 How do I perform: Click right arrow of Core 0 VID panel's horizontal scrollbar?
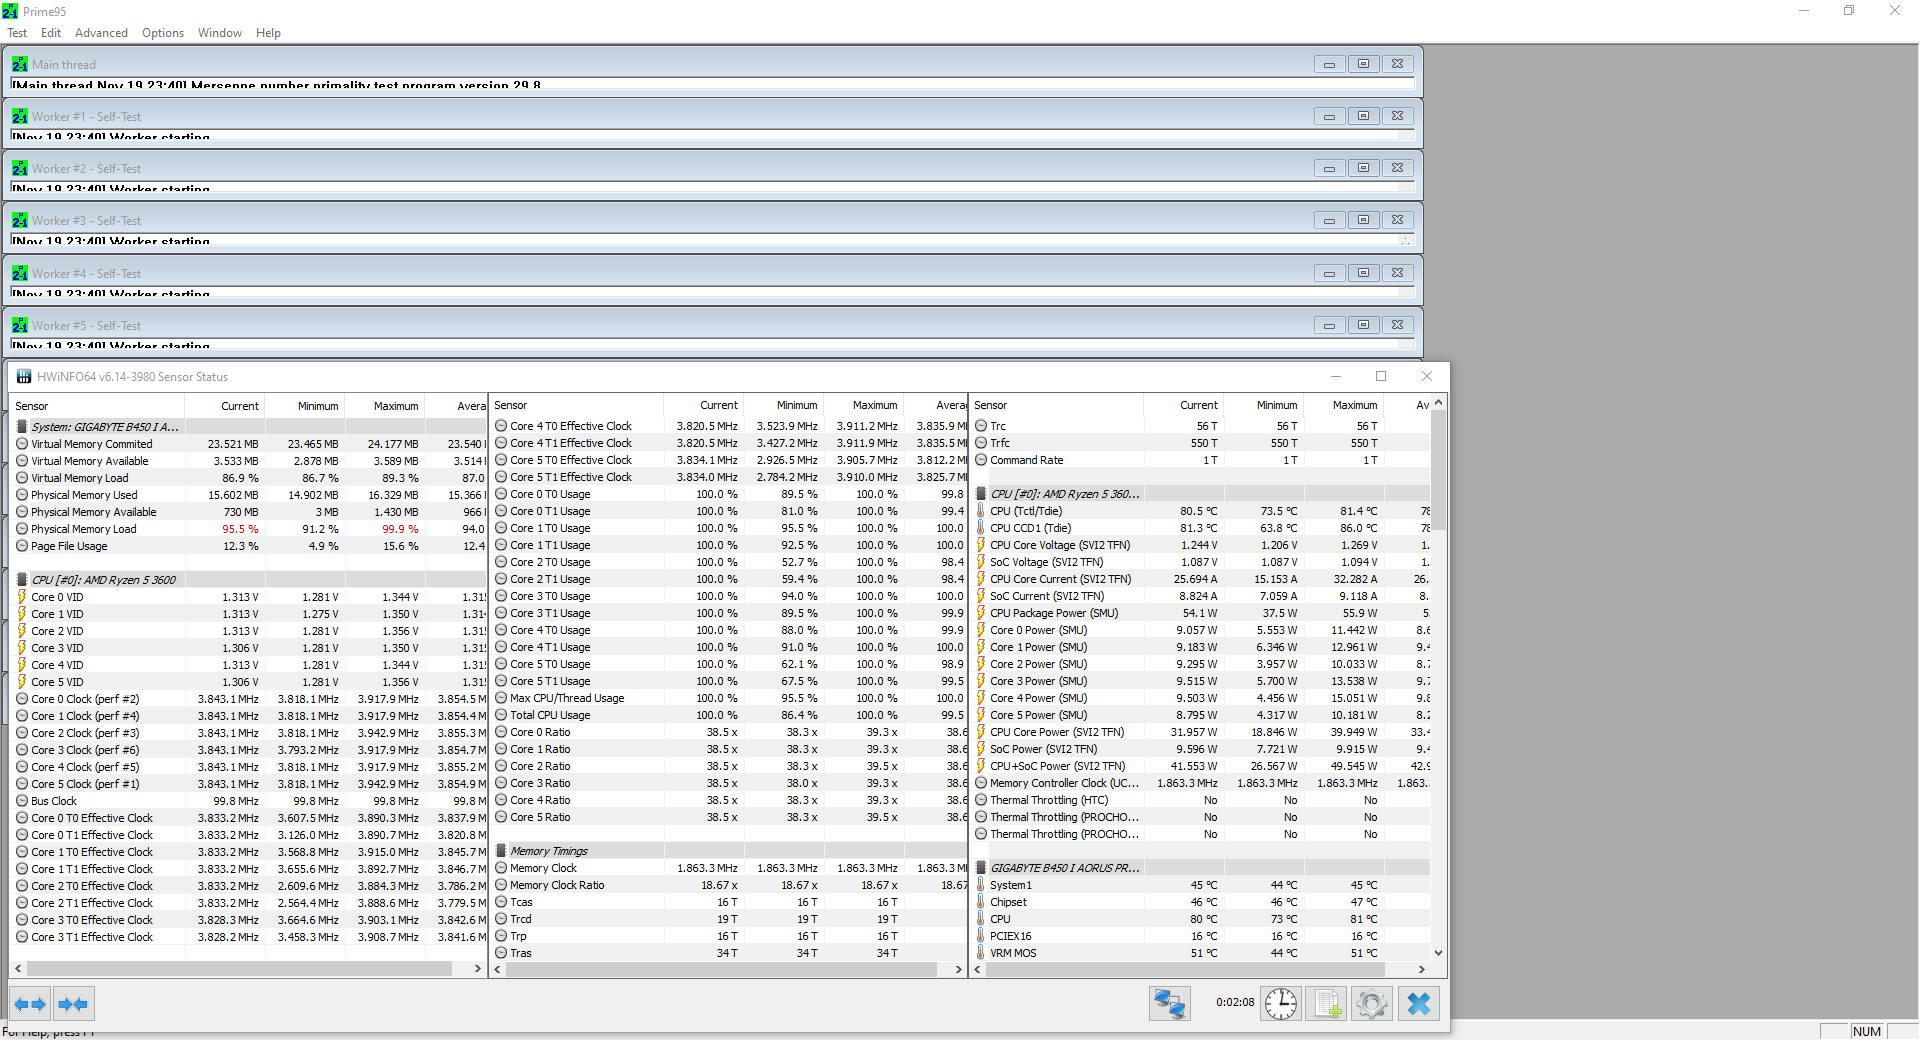click(477, 969)
